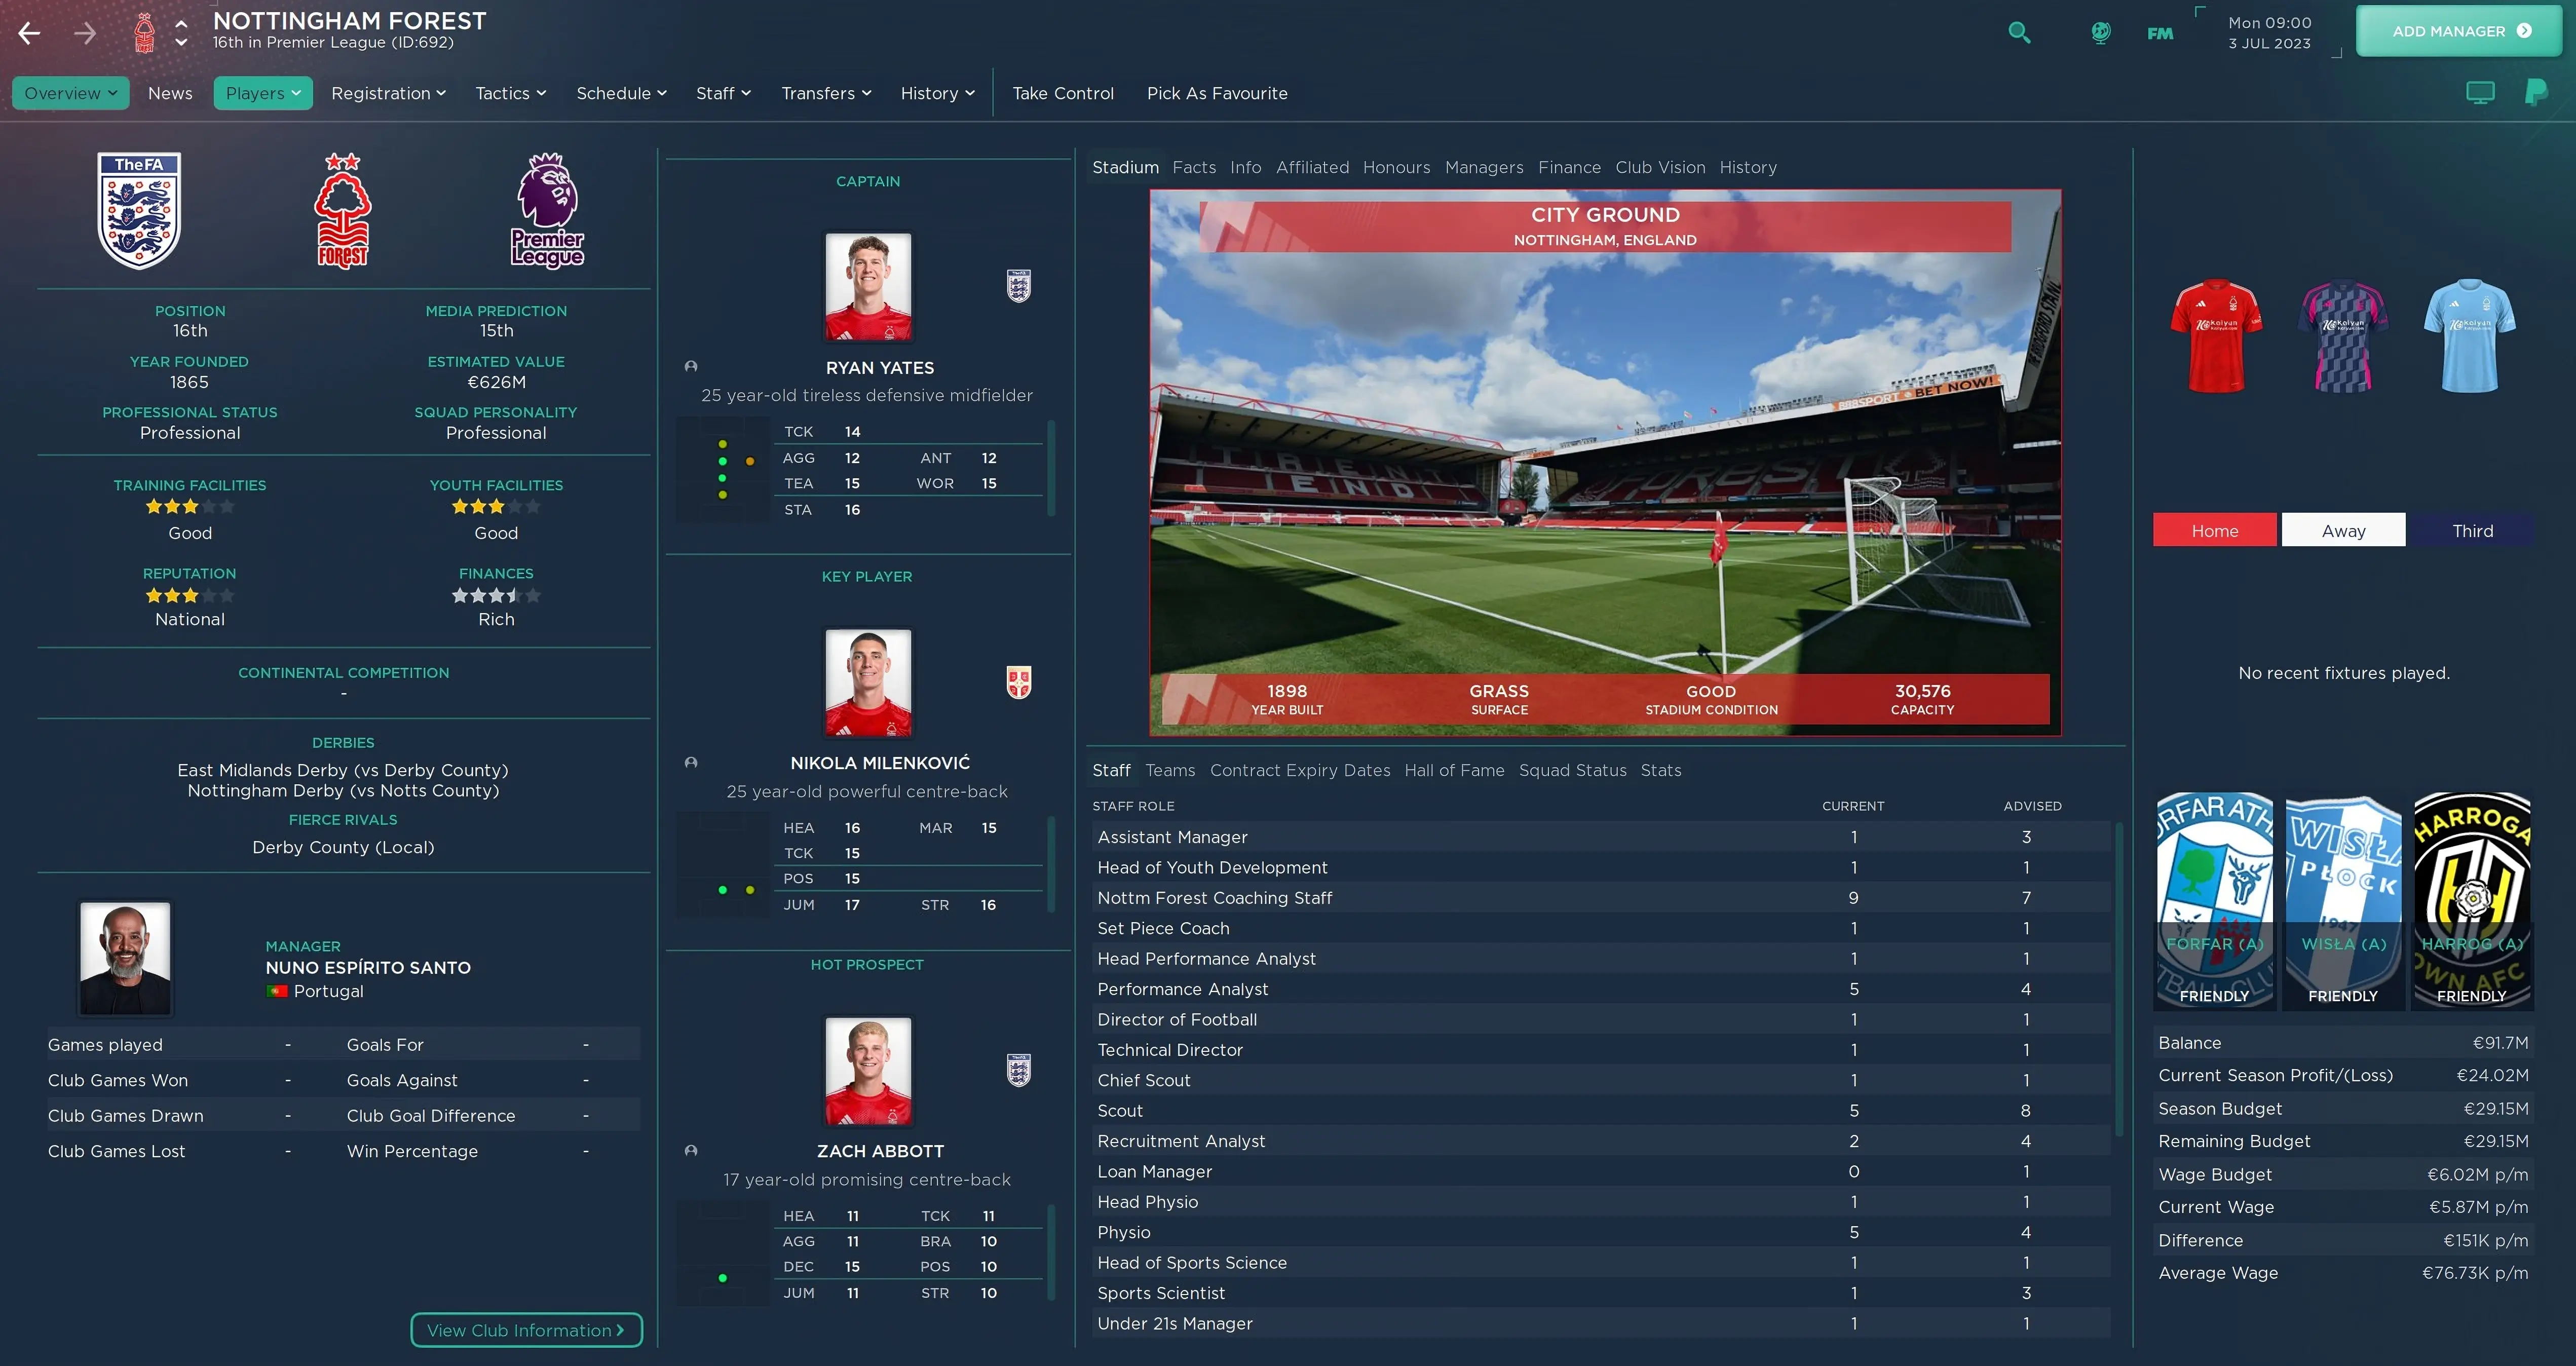Open the Hall of Fame tab
2576x1366 pixels.
click(x=1454, y=770)
